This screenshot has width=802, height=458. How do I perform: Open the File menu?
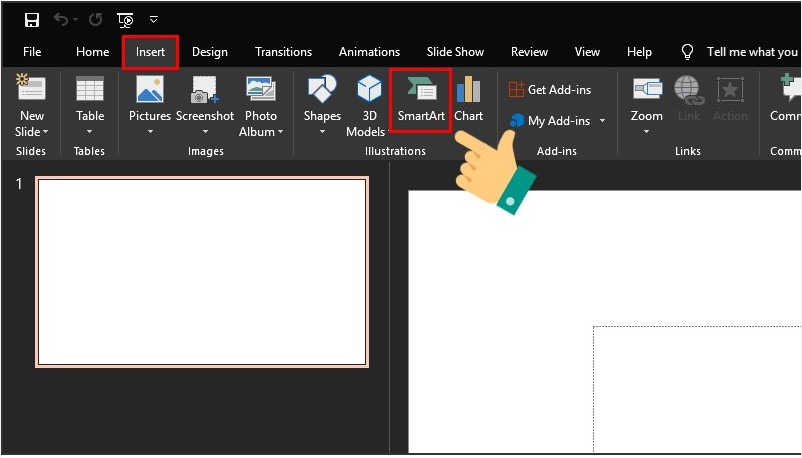coord(32,52)
